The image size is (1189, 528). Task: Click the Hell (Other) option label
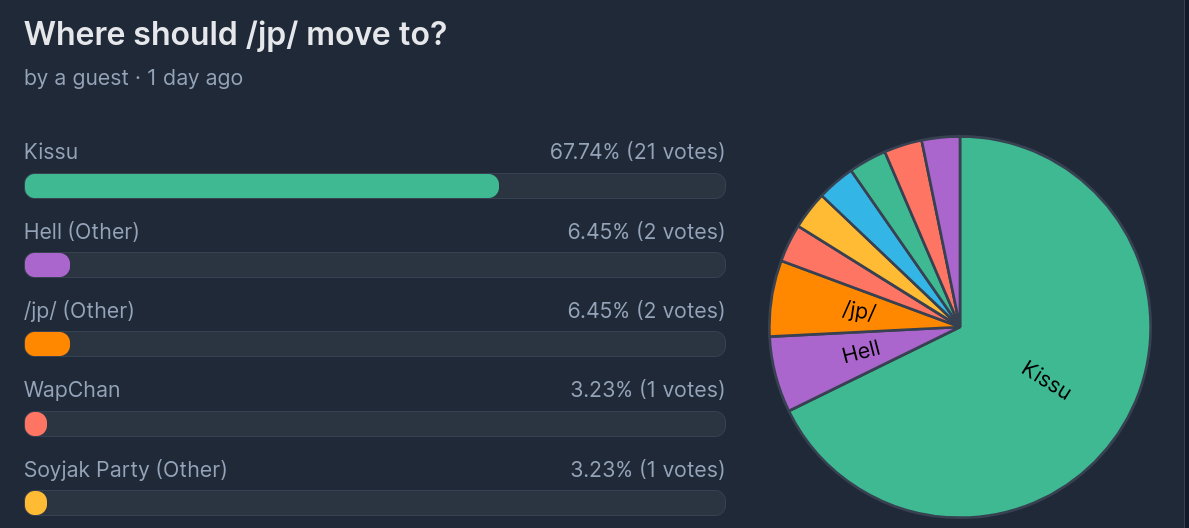pos(82,232)
